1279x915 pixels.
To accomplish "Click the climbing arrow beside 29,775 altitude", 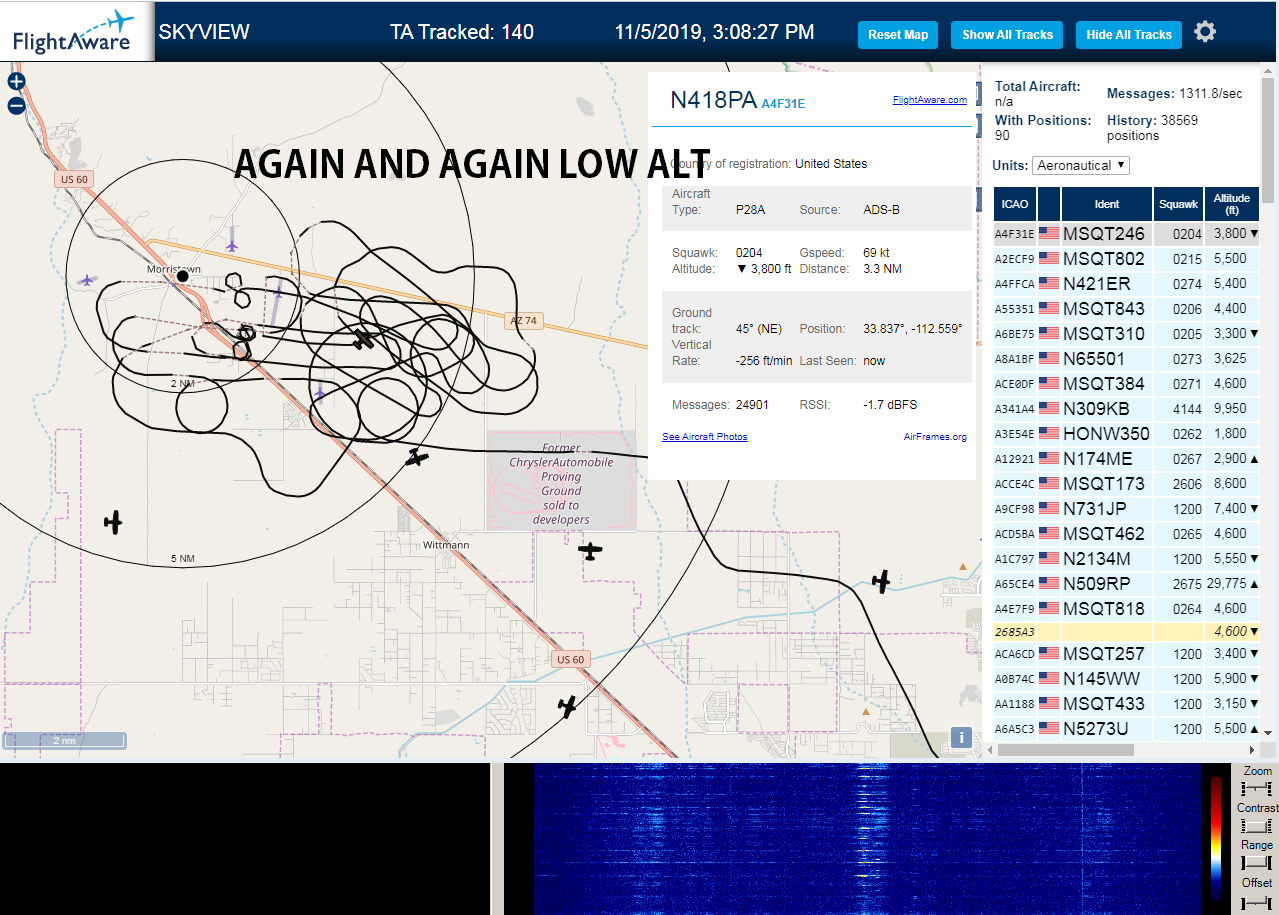I will pos(1255,584).
